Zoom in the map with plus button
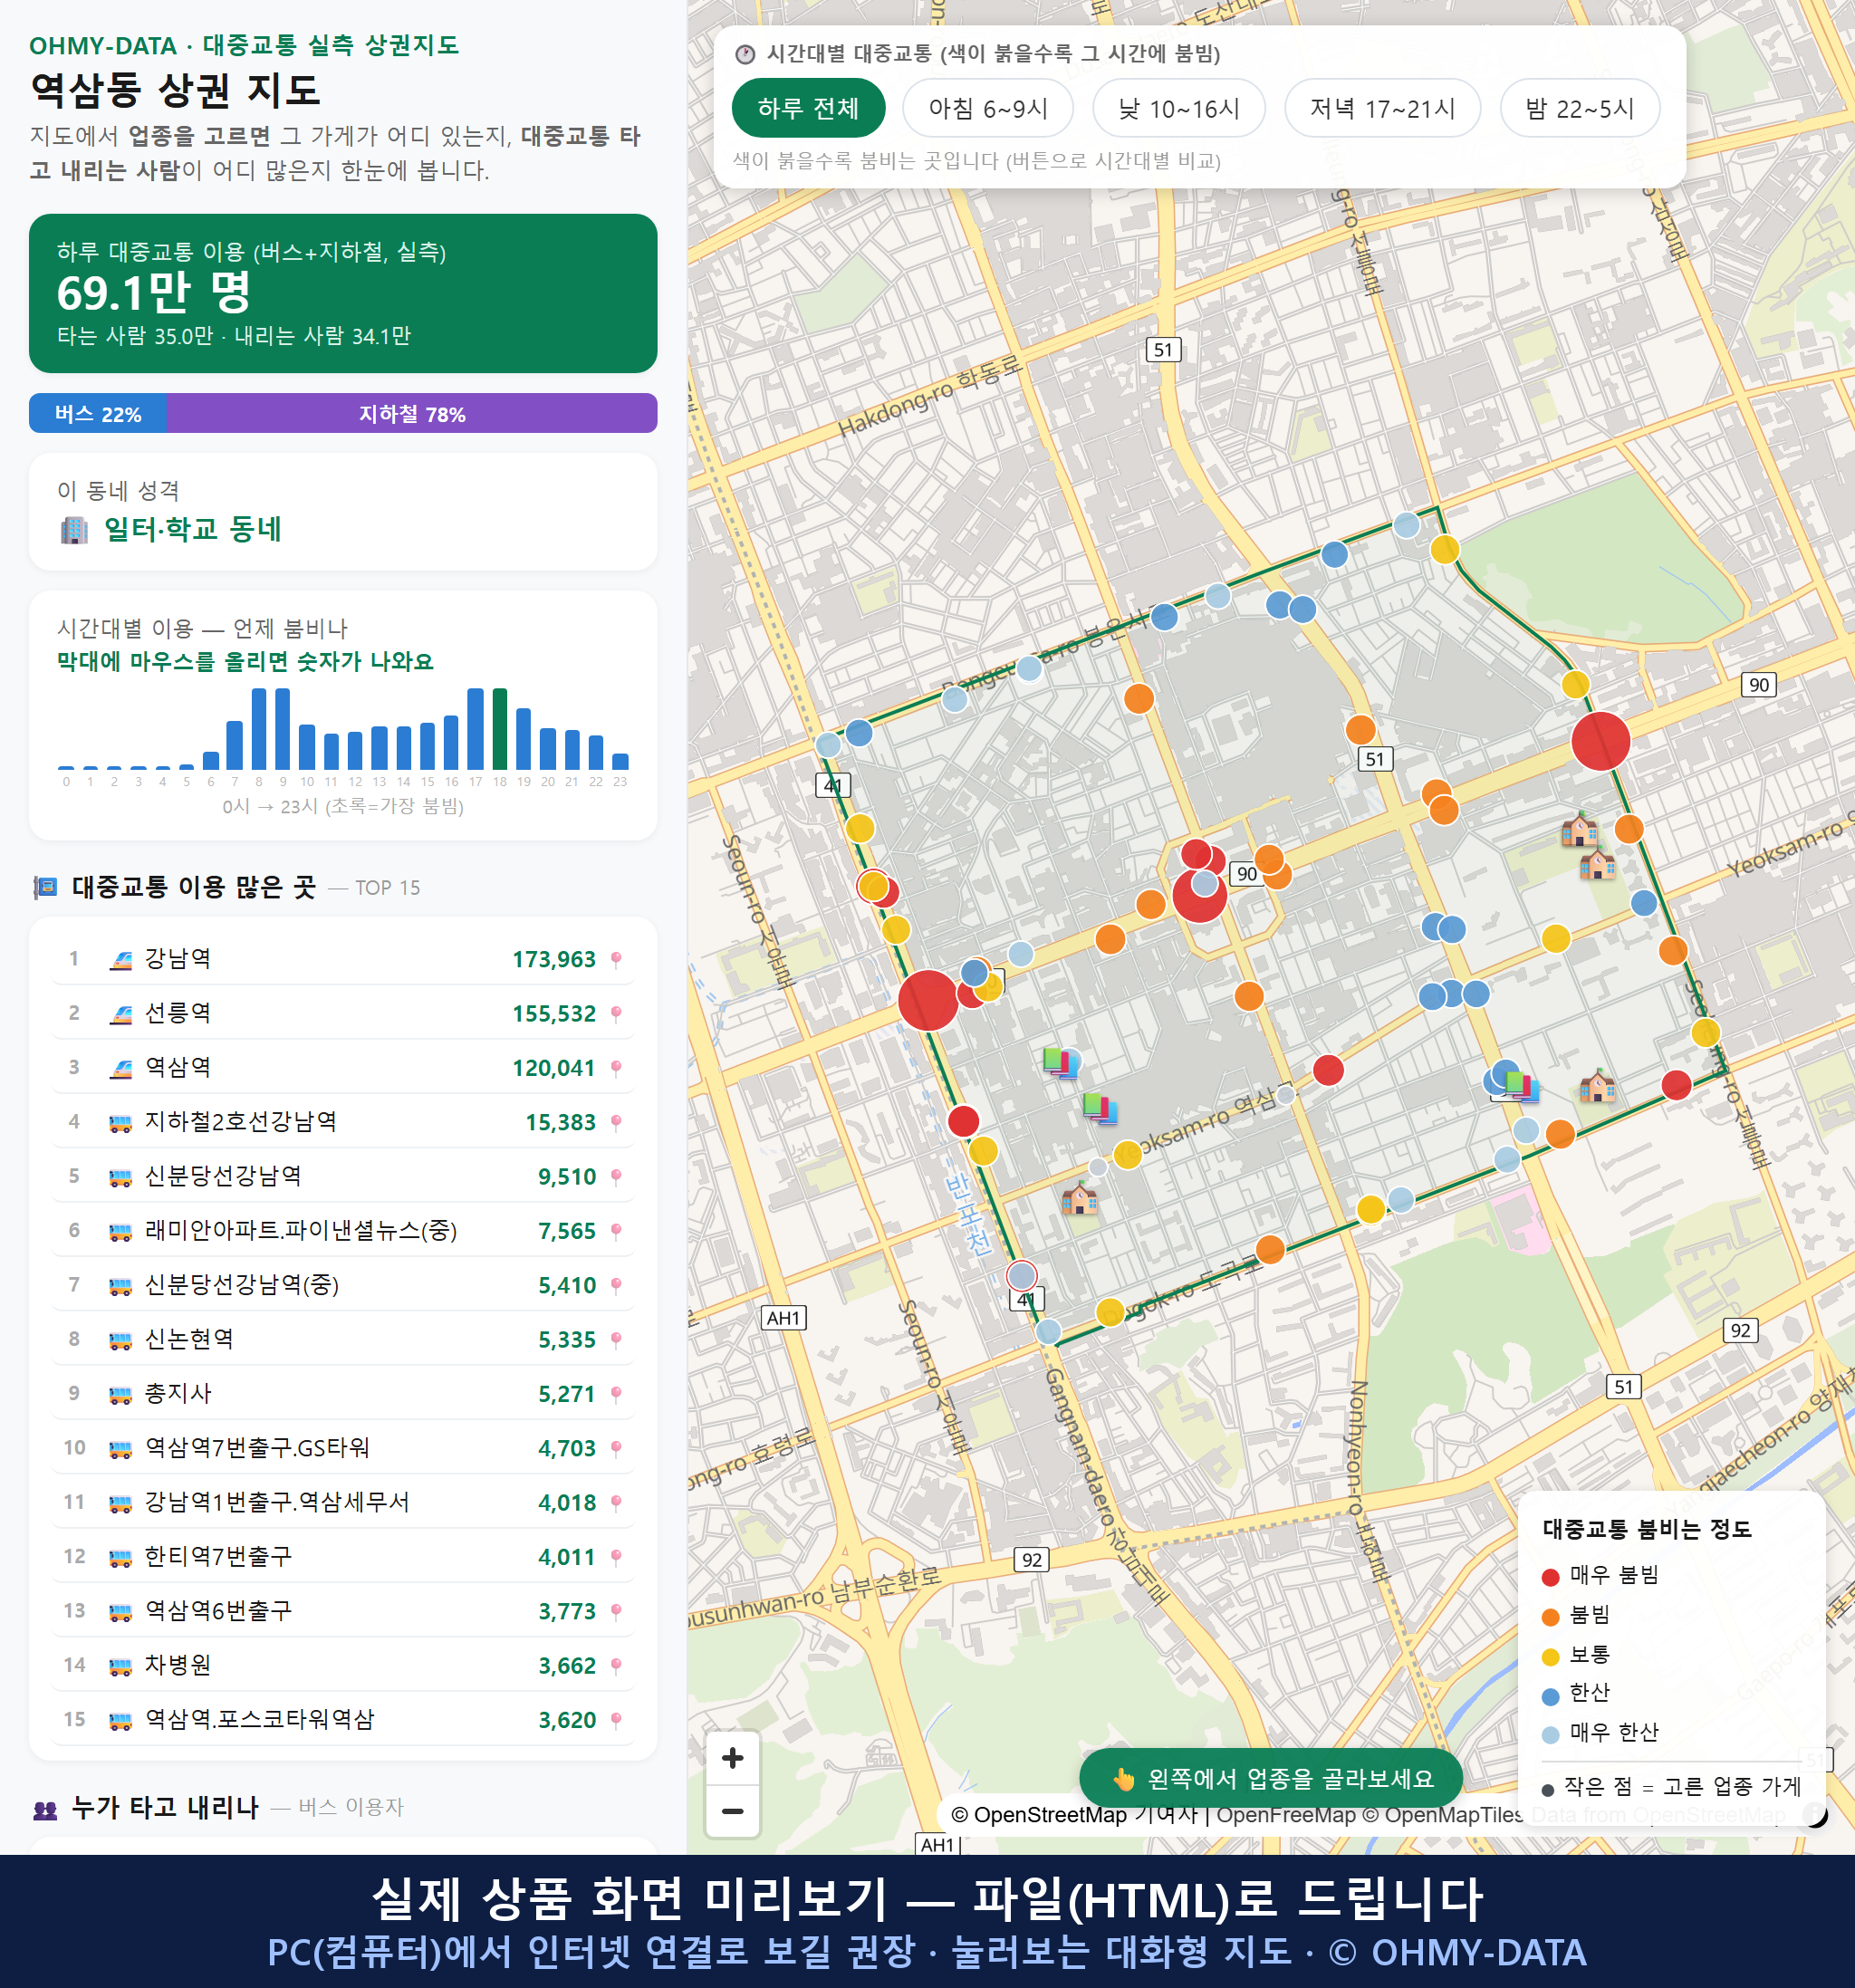 pyautogui.click(x=732, y=1758)
